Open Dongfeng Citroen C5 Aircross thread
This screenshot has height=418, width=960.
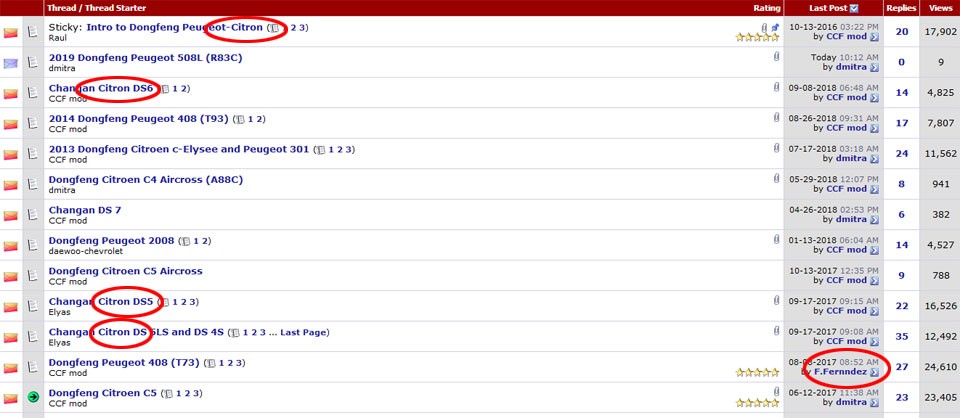coord(125,271)
